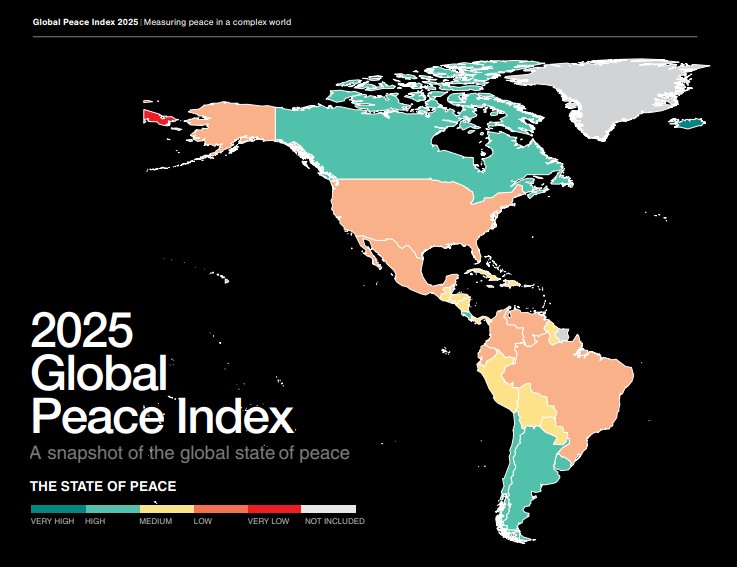Click the Very Low red legend swatch
This screenshot has width=737, height=567.
coord(274,508)
